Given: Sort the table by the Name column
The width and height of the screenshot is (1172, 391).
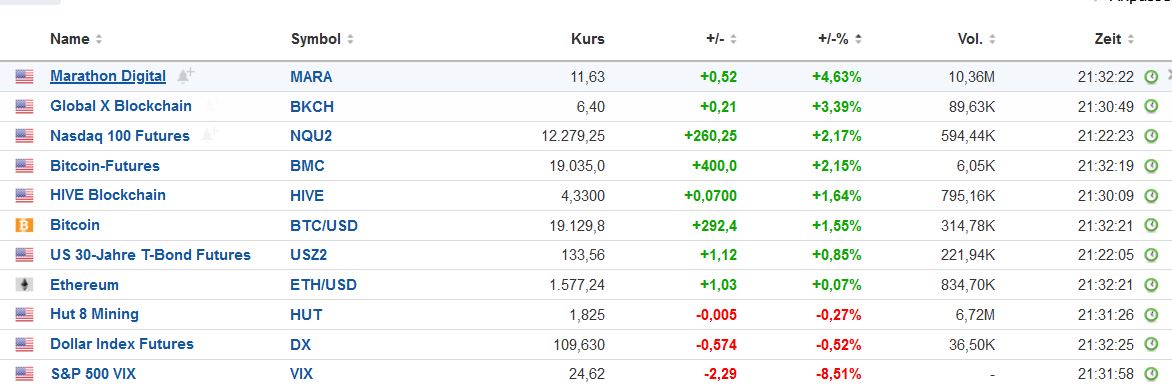Looking at the screenshot, I should tap(76, 39).
